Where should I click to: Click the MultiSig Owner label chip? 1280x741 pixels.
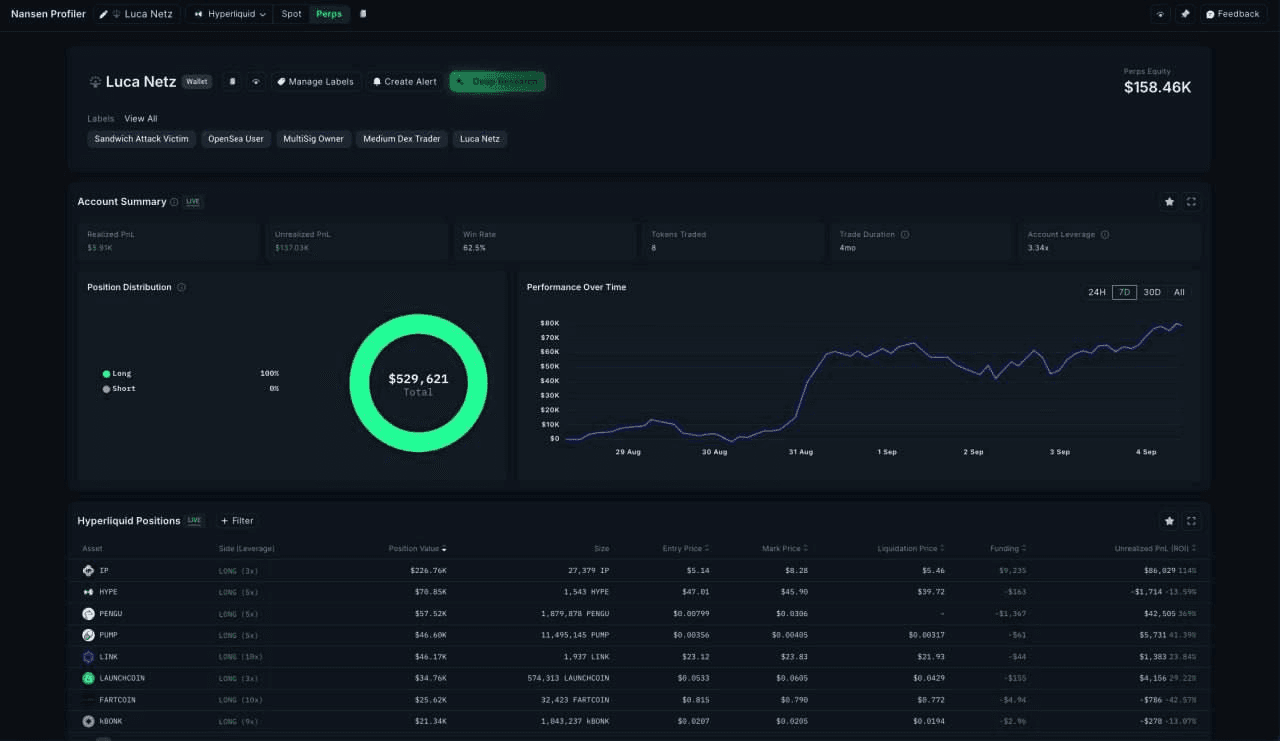tap(313, 139)
